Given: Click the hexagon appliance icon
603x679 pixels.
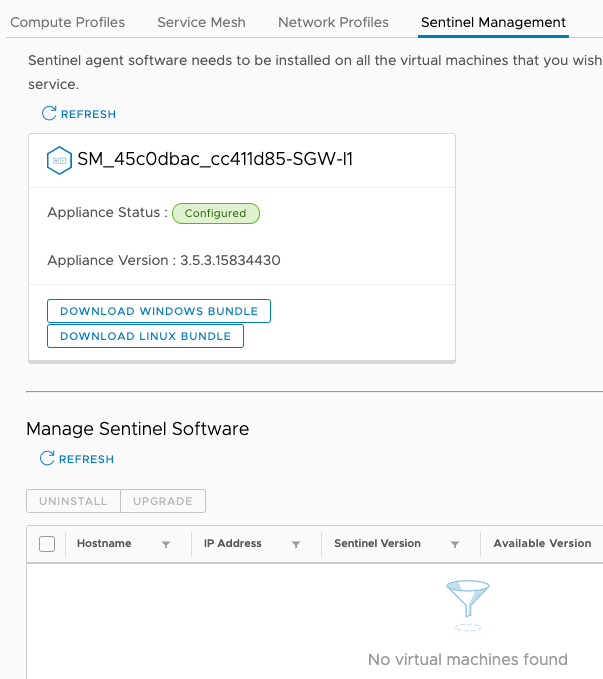Looking at the screenshot, I should (60, 160).
